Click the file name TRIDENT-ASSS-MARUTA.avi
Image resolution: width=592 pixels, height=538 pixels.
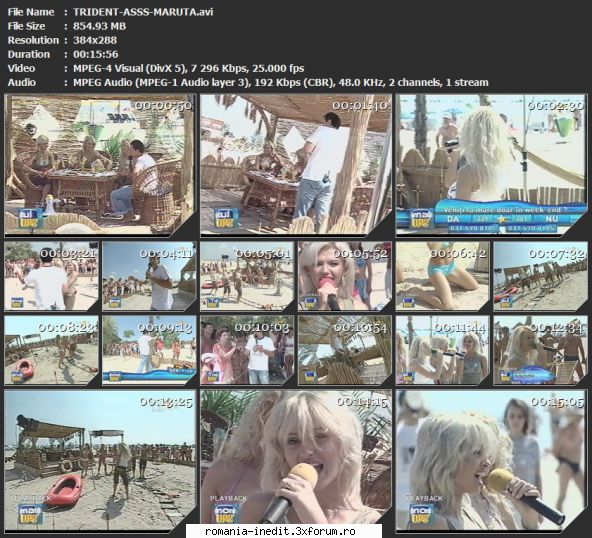pyautogui.click(x=143, y=12)
